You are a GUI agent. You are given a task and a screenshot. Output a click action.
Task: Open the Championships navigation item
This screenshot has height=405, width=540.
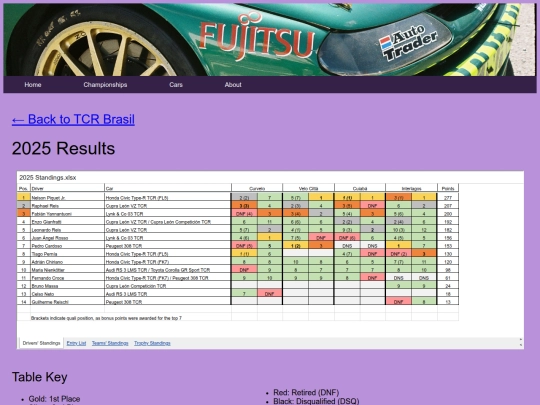[105, 85]
